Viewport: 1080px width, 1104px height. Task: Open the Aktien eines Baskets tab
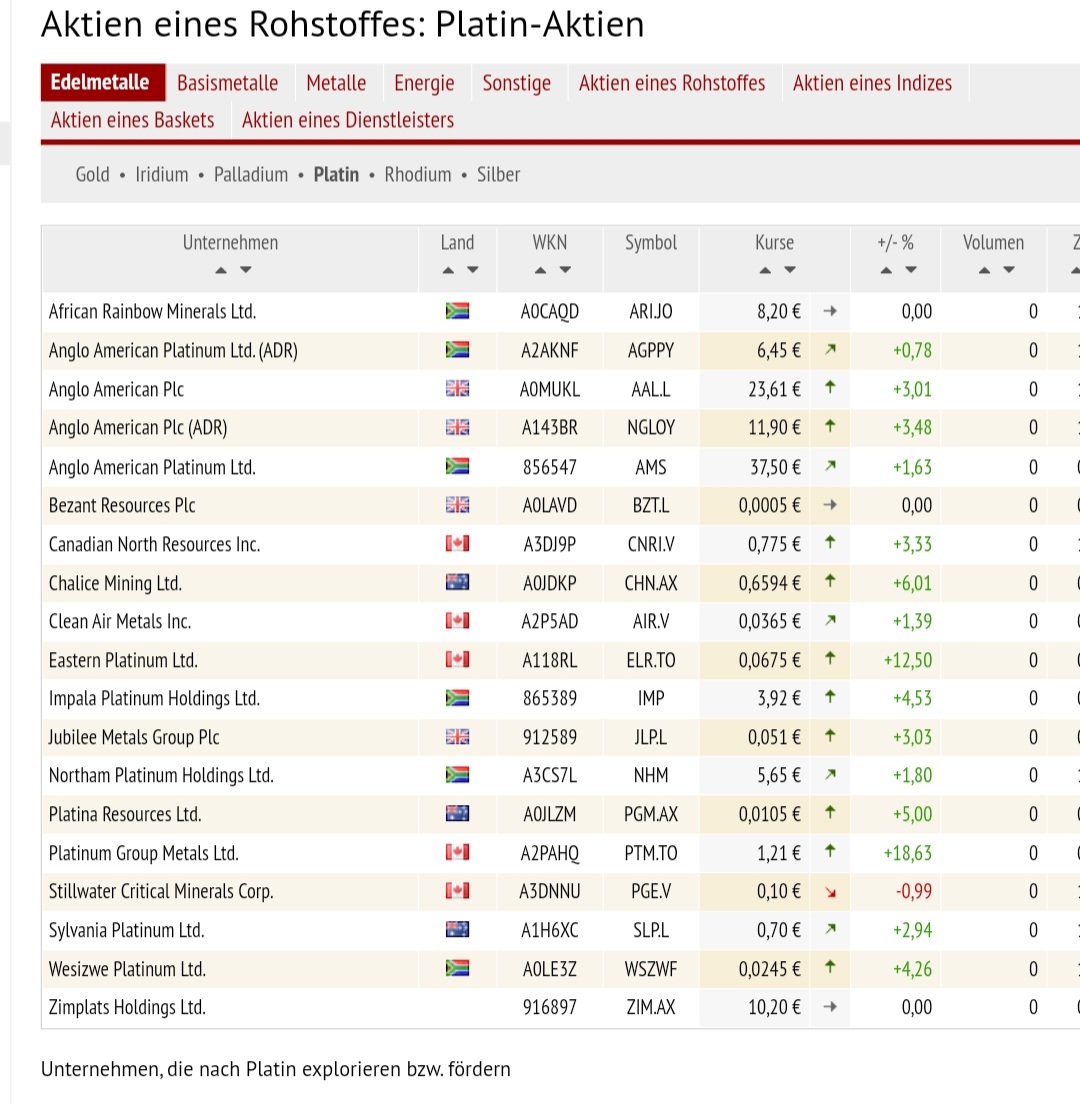coord(133,120)
